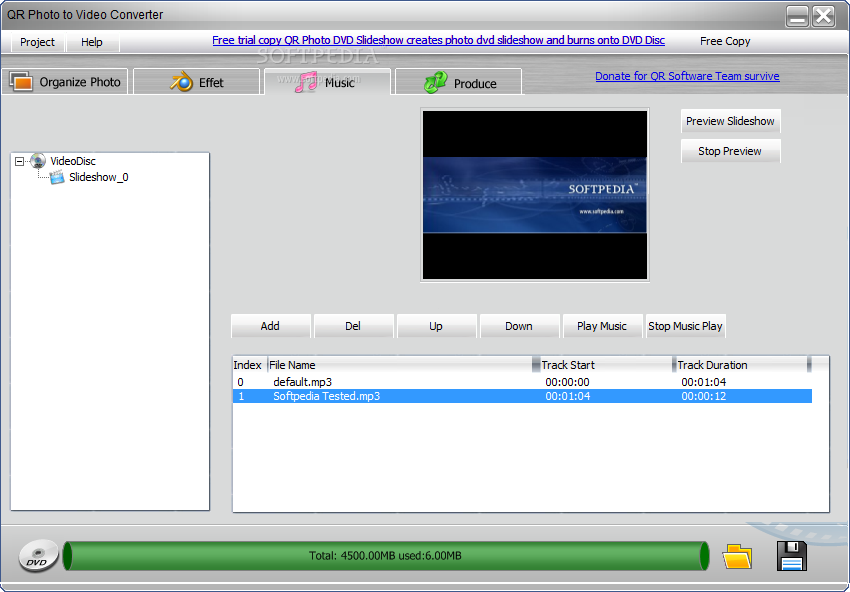Click the green Produce tab icon
Viewport: 850px width, 592px height.
pos(435,82)
